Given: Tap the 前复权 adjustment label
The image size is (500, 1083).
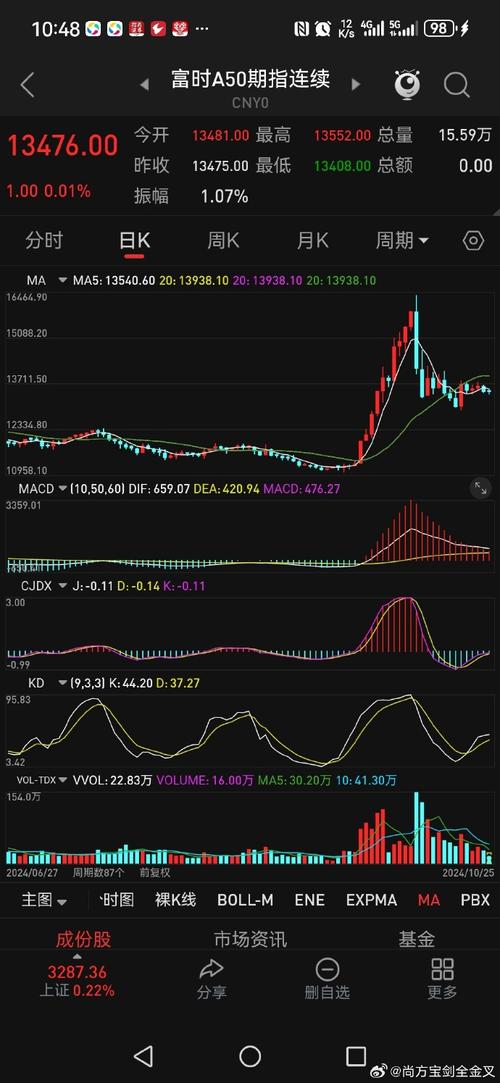Looking at the screenshot, I should pos(155,872).
